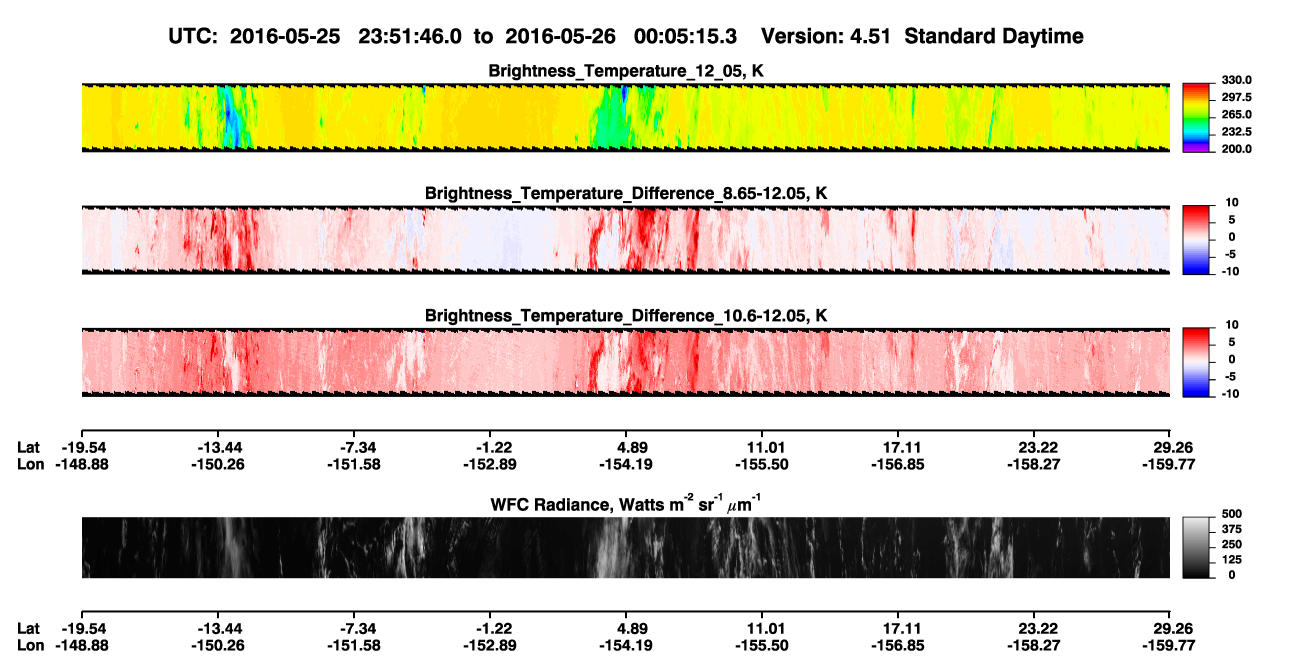Click Lon value -159.77 on the bottom axis below WFC Radiance
1300x667 pixels.
point(1169,645)
